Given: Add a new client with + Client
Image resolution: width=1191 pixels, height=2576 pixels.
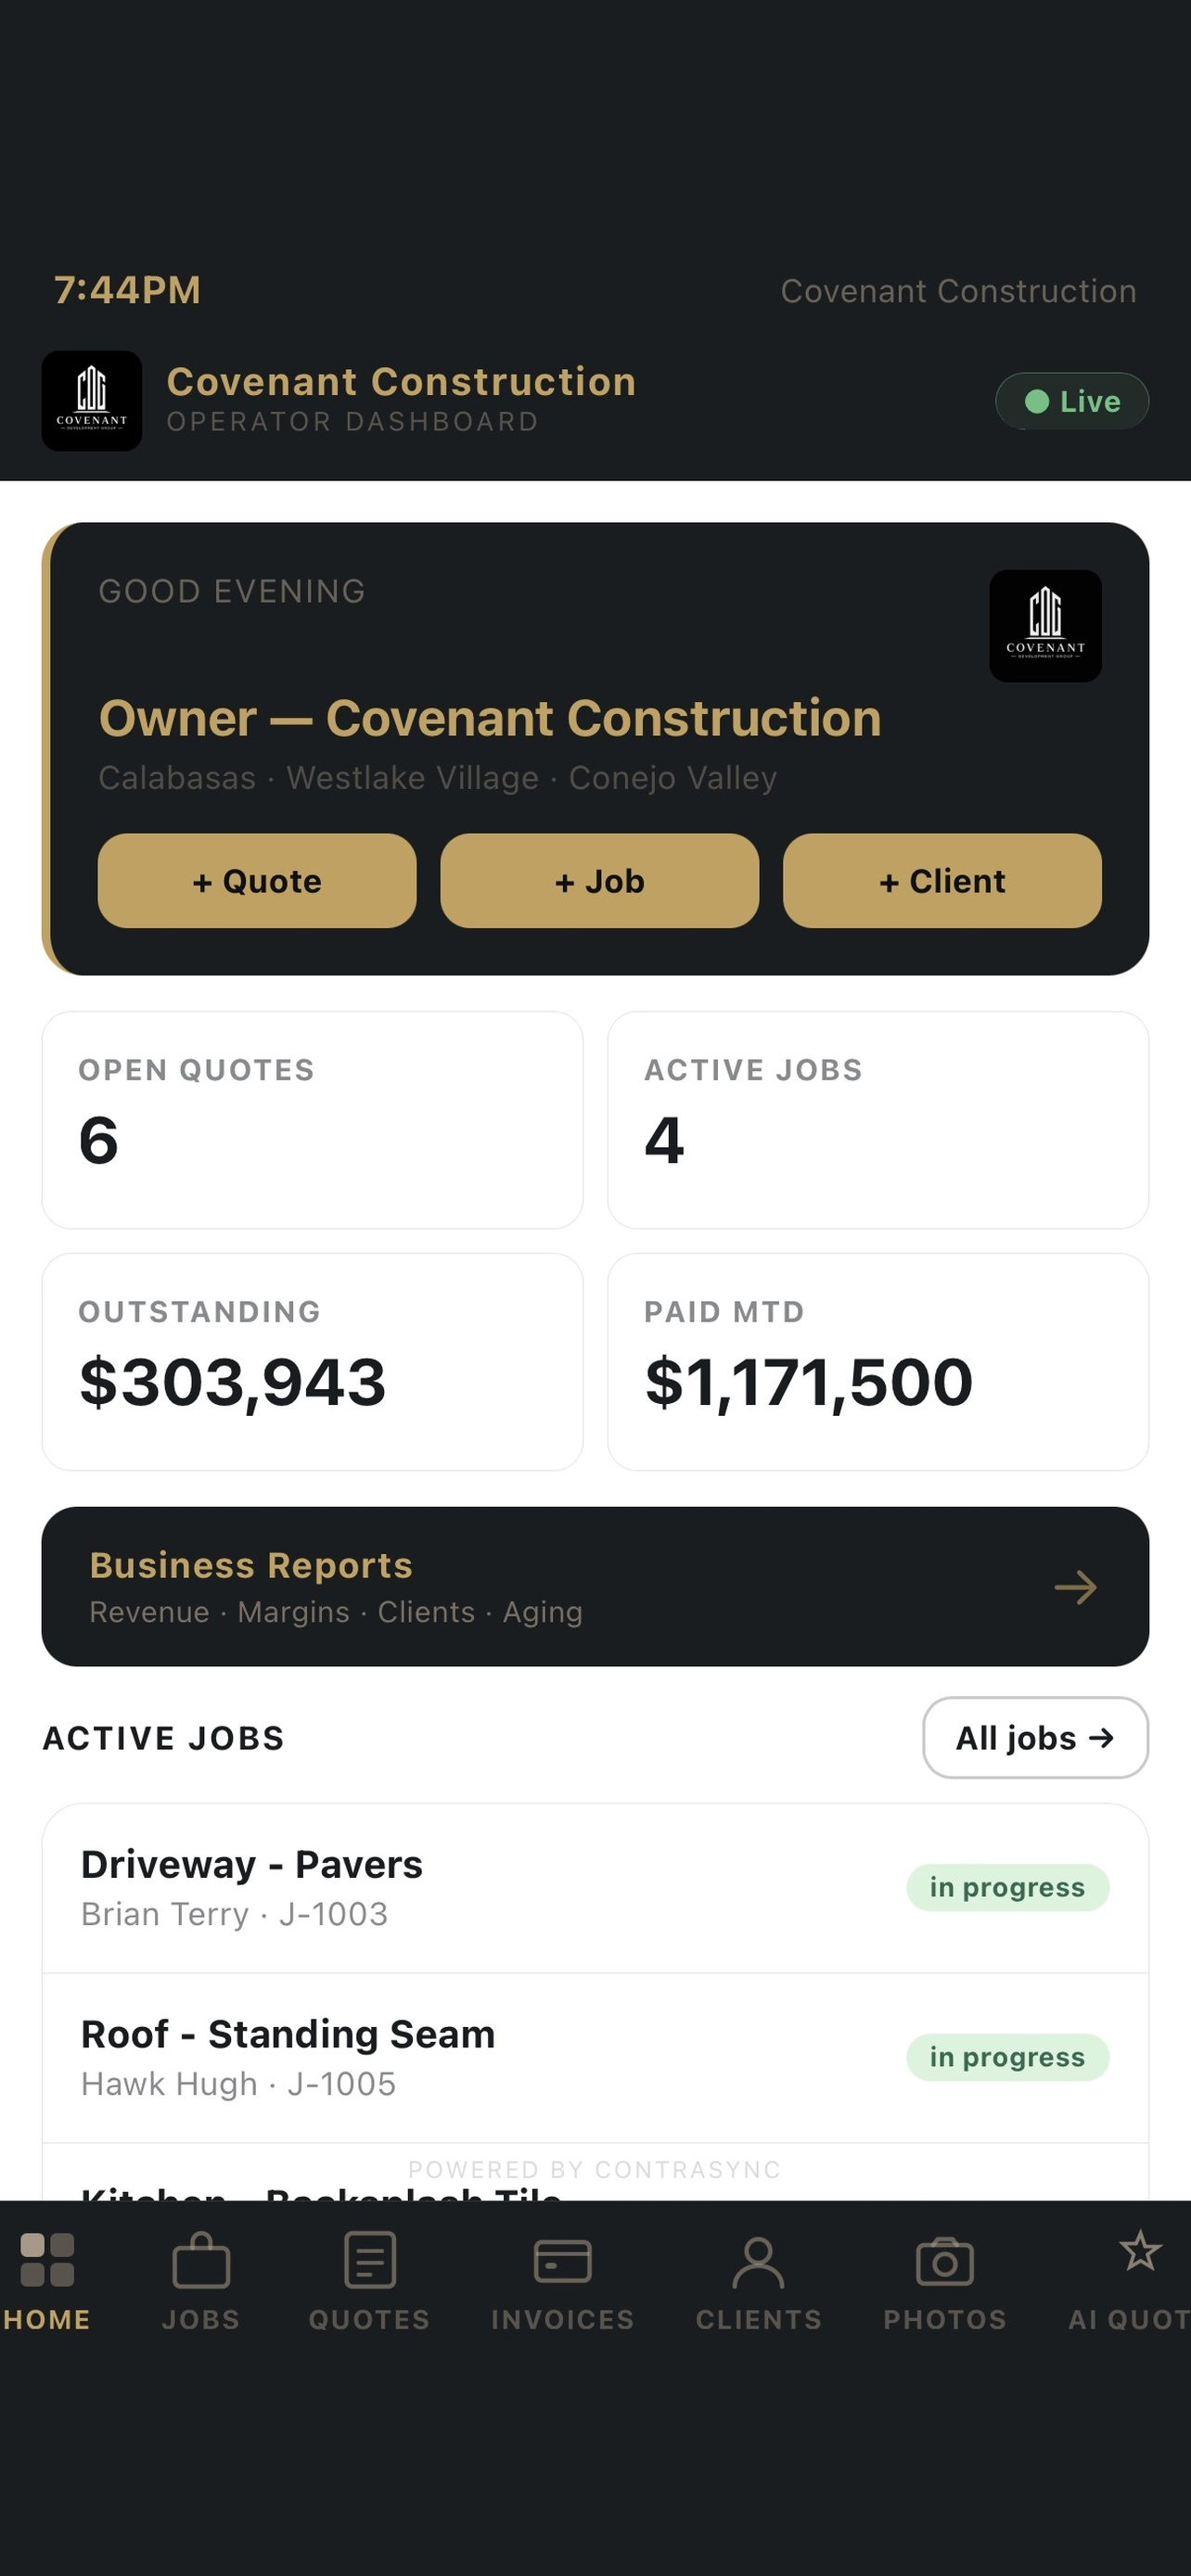Looking at the screenshot, I should (942, 881).
